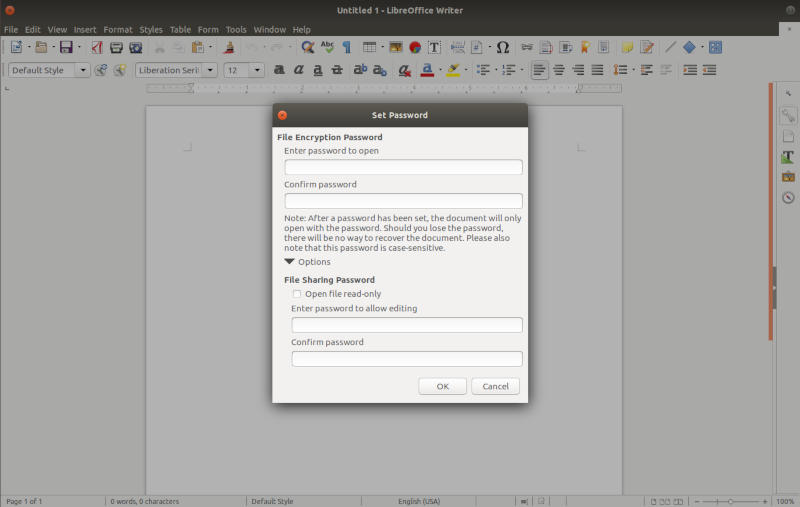800x507 pixels.
Task: Open the Insert menu
Action: (x=85, y=30)
